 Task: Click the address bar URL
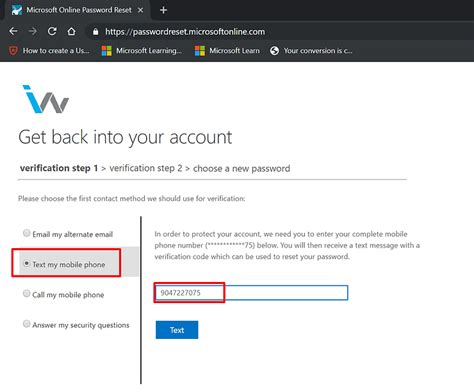[185, 32]
